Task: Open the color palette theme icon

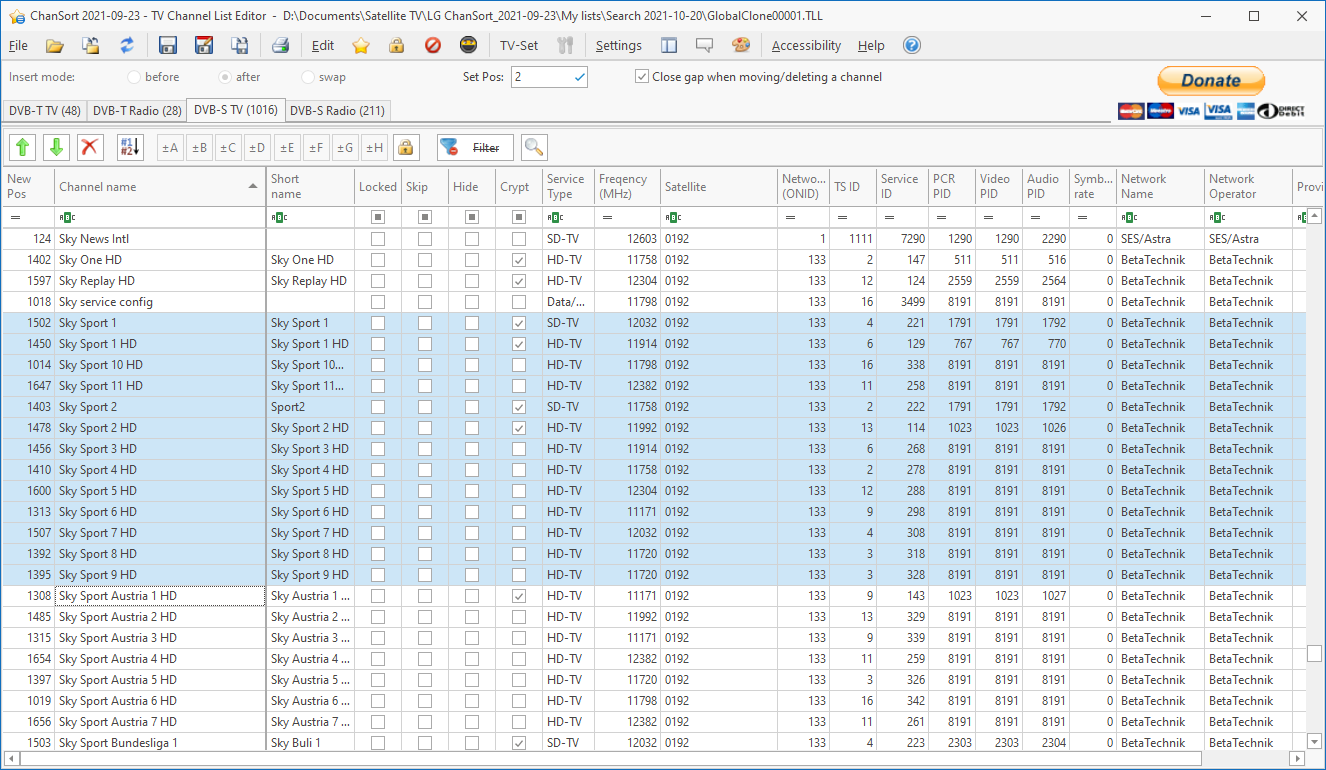Action: (x=741, y=45)
